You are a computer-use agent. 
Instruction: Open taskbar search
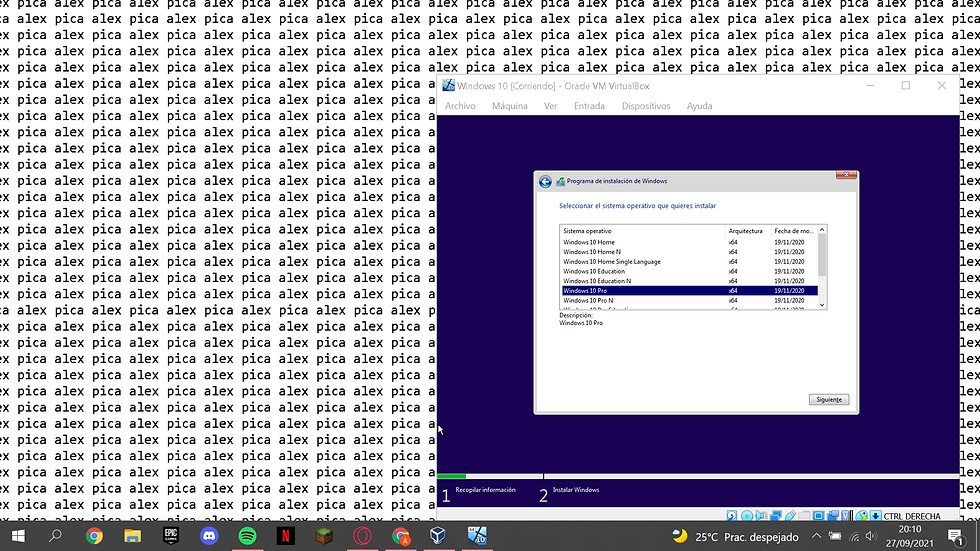56,536
